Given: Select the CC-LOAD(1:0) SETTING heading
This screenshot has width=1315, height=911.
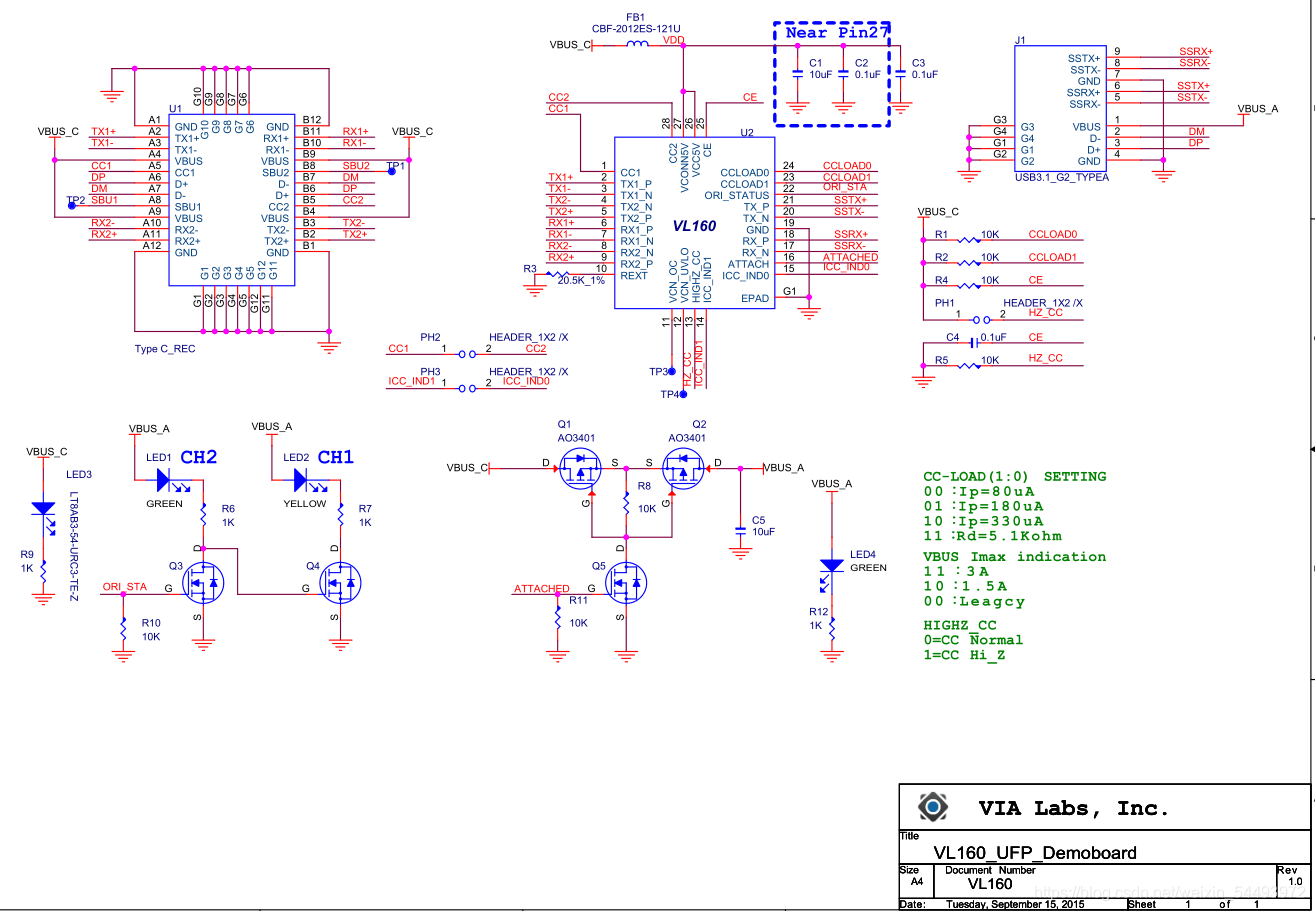Looking at the screenshot, I should point(1014,477).
